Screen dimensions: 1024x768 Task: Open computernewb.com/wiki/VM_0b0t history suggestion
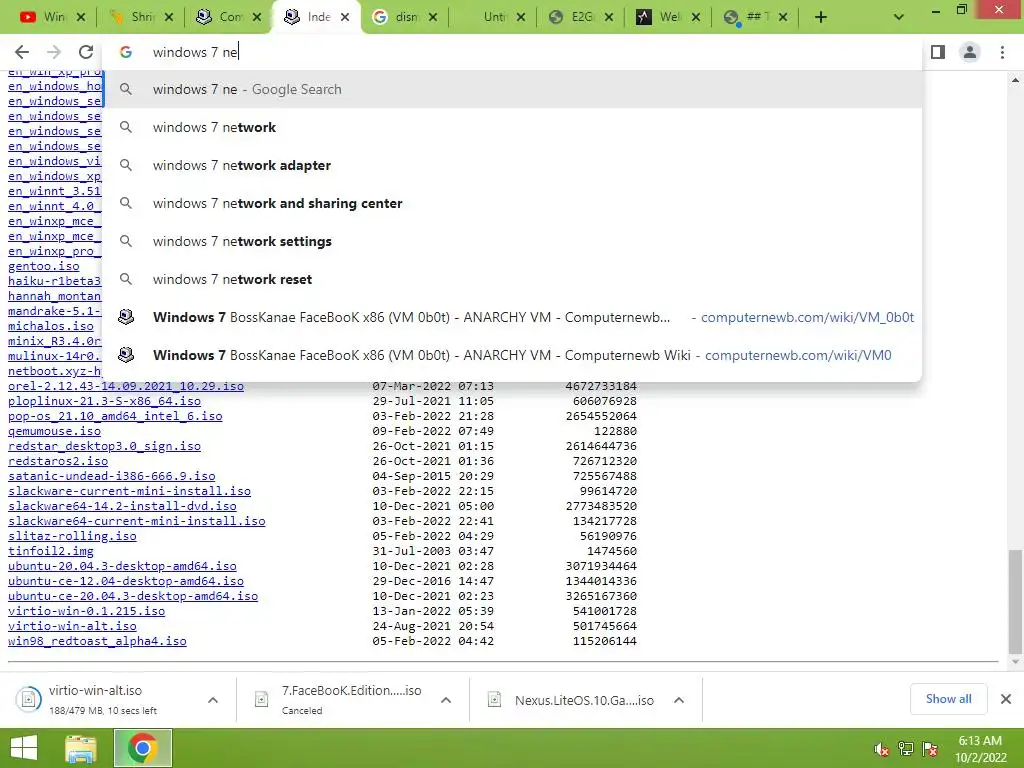click(x=513, y=317)
